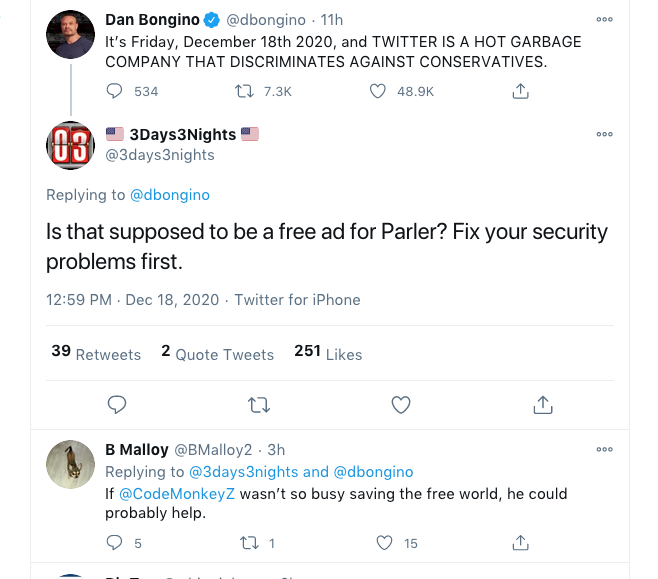
Task: Reply to B Malloy's tweet
Action: 115,543
